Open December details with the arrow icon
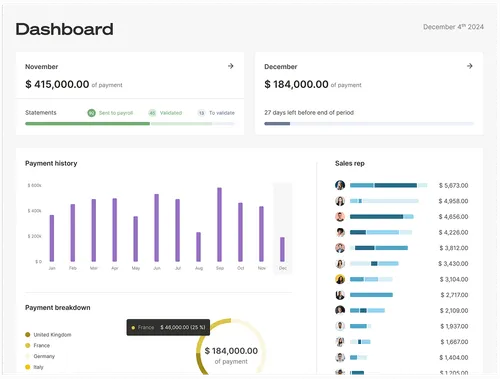Viewport: 500px width, 379px height. pyautogui.click(x=470, y=66)
